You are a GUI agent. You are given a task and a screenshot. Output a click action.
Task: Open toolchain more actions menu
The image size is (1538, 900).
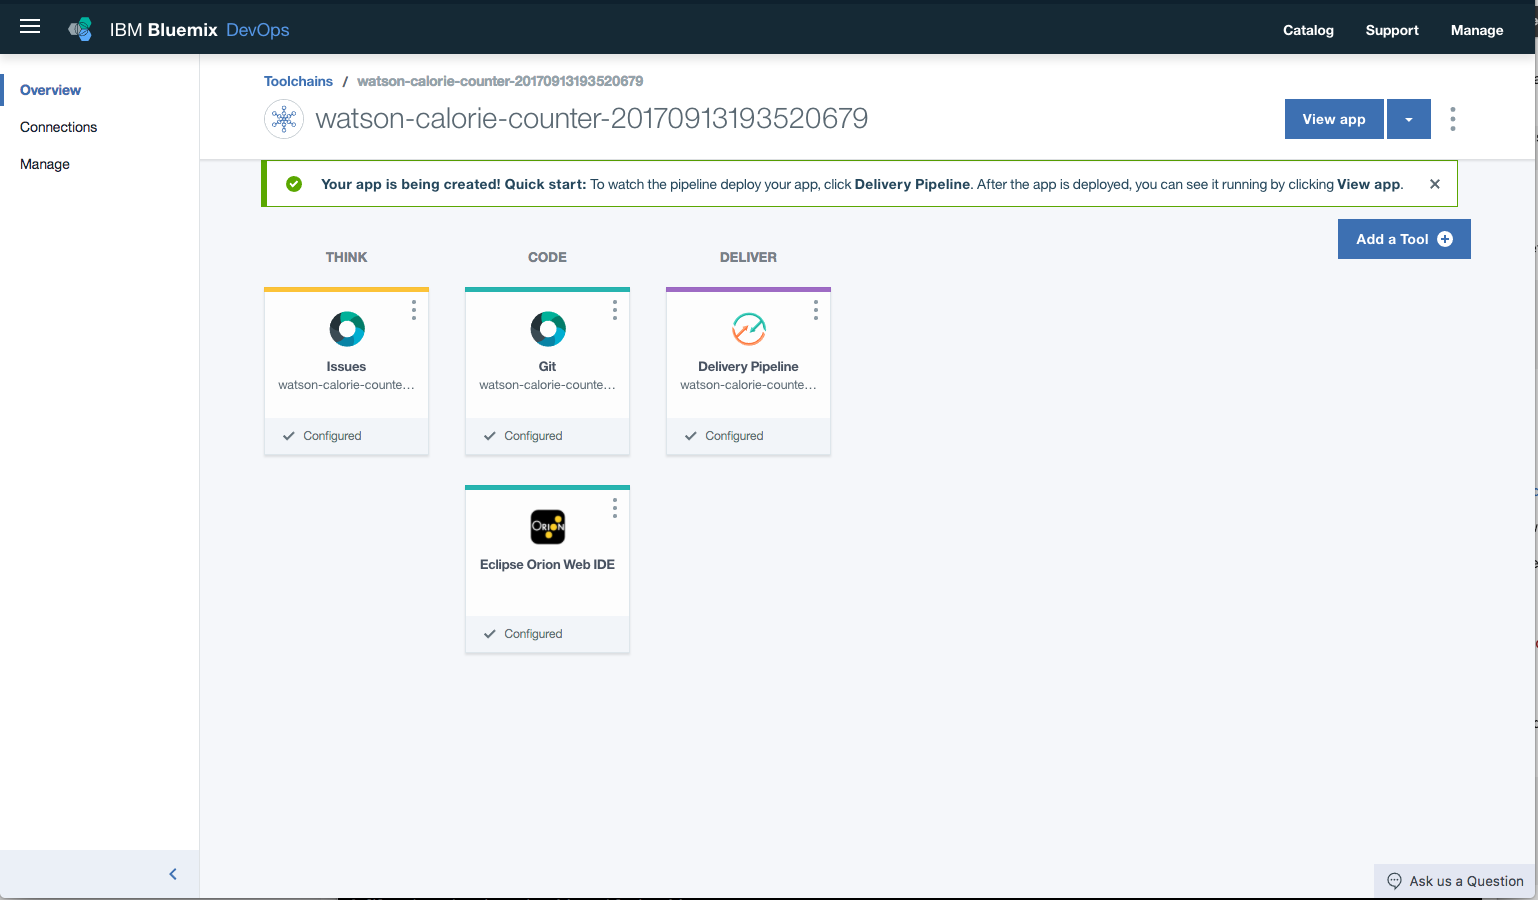click(x=1453, y=119)
